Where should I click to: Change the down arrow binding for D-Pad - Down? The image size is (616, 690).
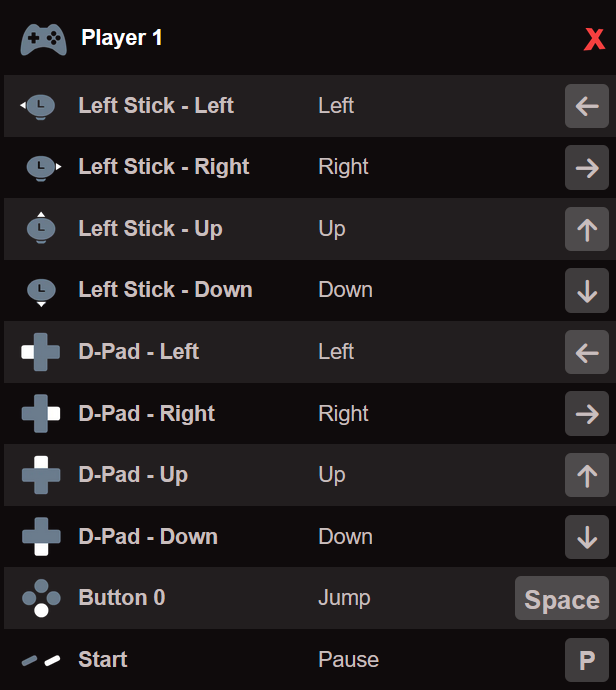[587, 537]
